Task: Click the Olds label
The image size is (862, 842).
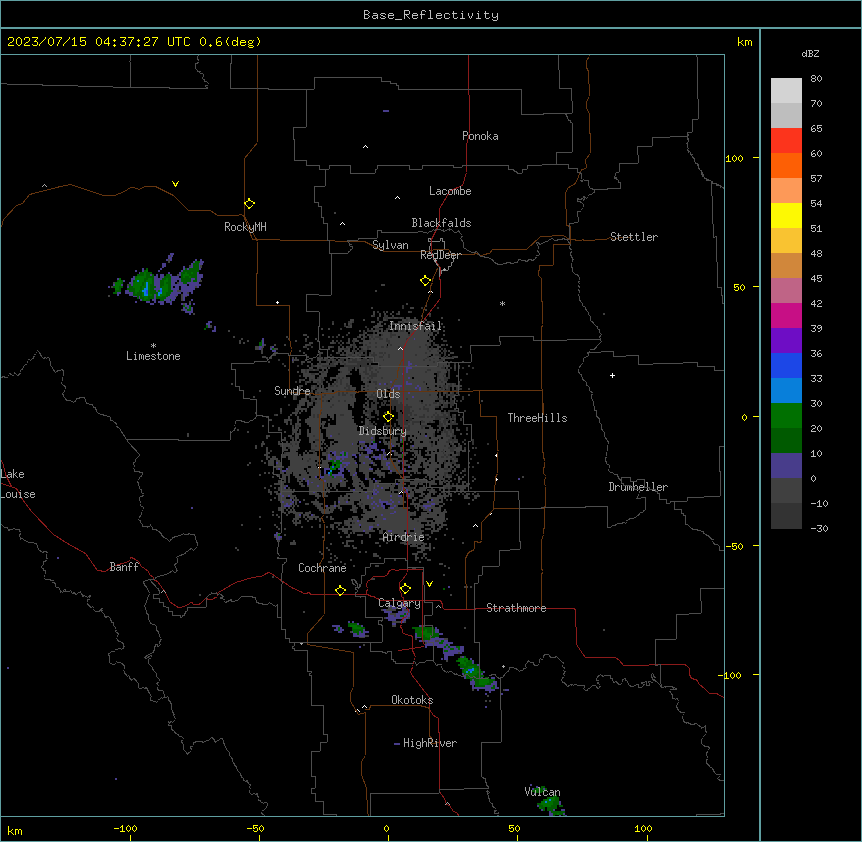Action: (388, 394)
